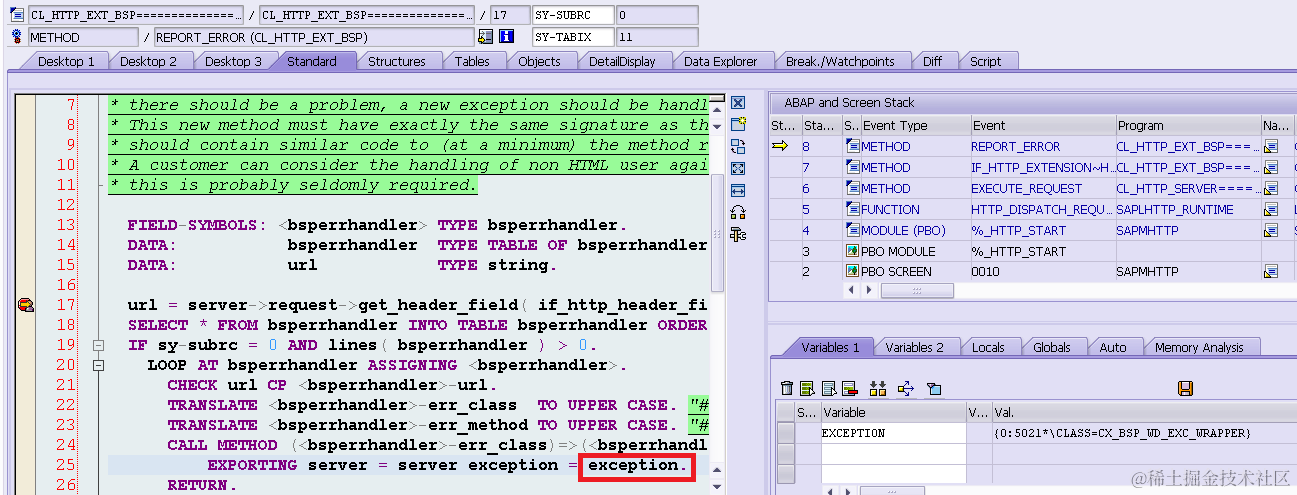Collapse the IF block at line 19
The image size is (1297, 495).
(98, 345)
